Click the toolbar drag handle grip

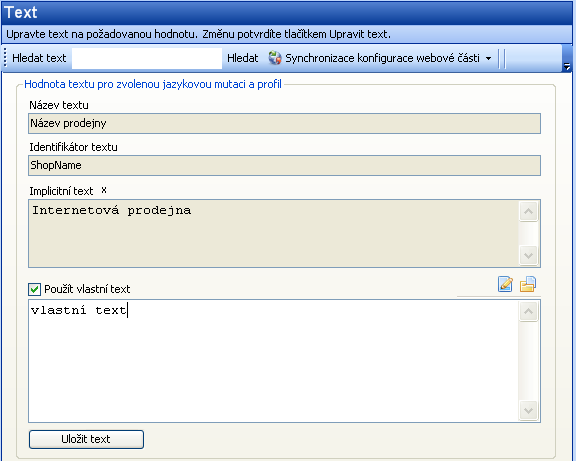click(x=5, y=58)
